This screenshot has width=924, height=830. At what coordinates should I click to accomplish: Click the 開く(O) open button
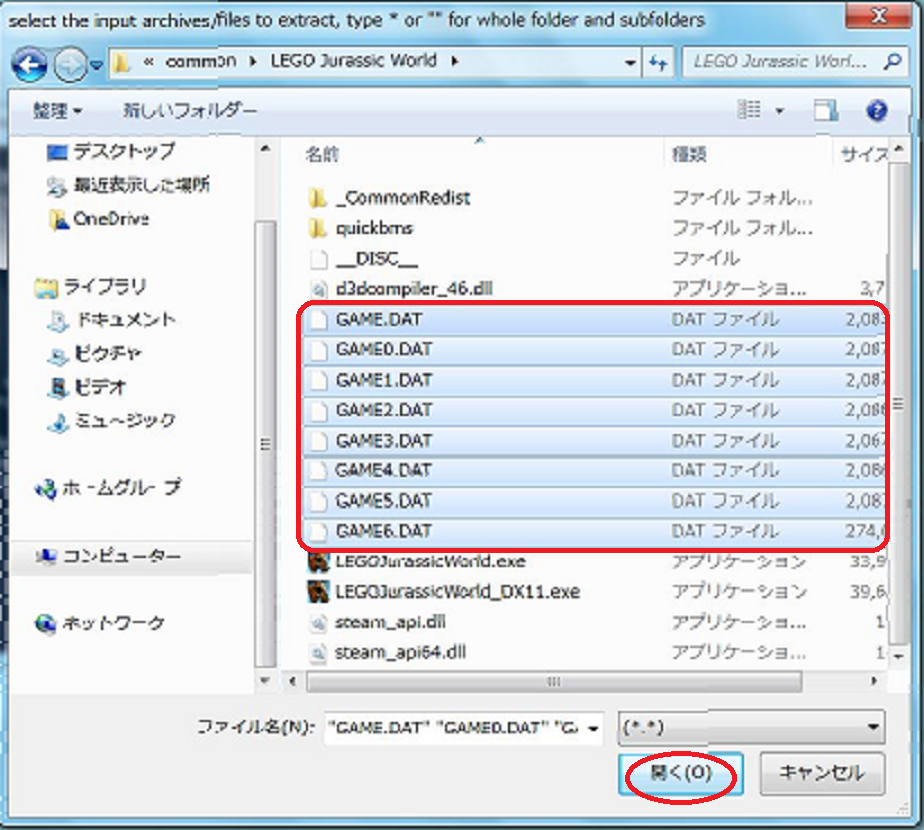tap(681, 773)
